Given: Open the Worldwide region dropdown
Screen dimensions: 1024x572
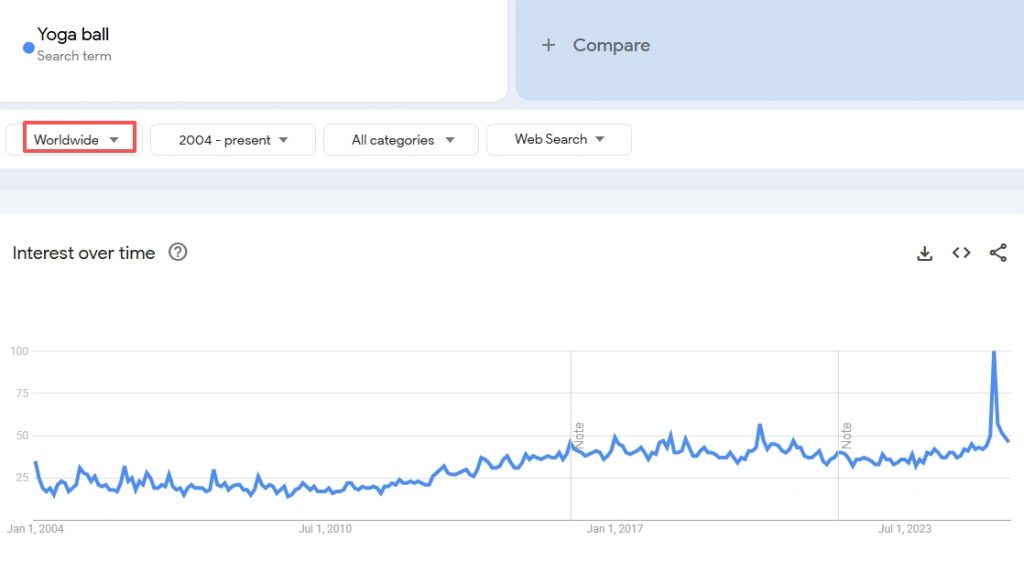Looking at the screenshot, I should 77,140.
